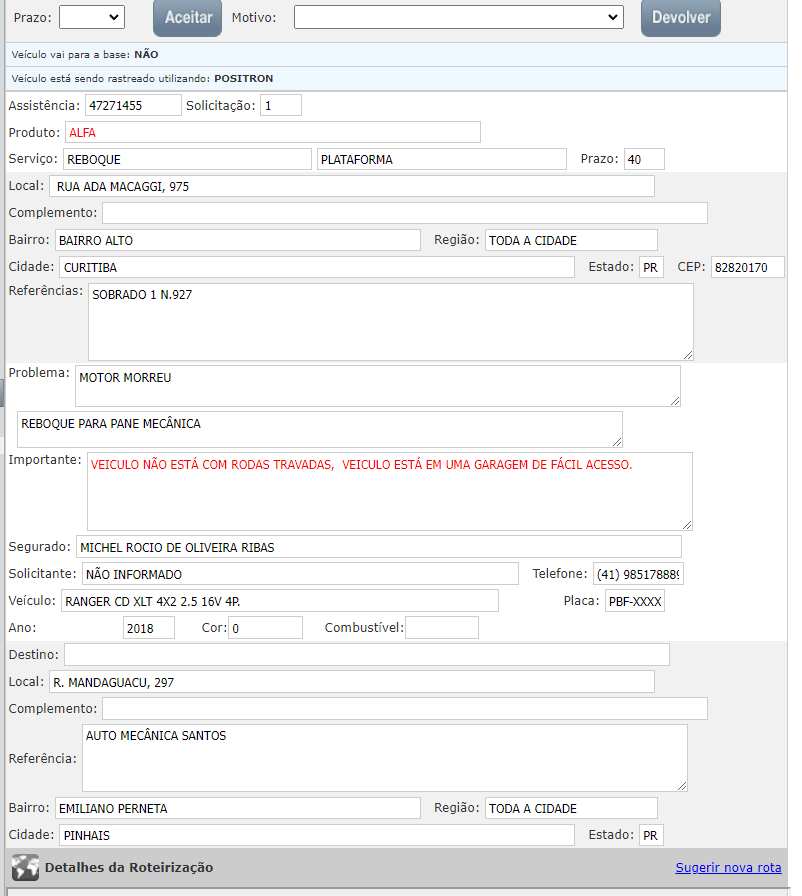Screen dimensions: 802x896
Task: Click the CEP field with 82820170
Action: pyautogui.click(x=748, y=268)
